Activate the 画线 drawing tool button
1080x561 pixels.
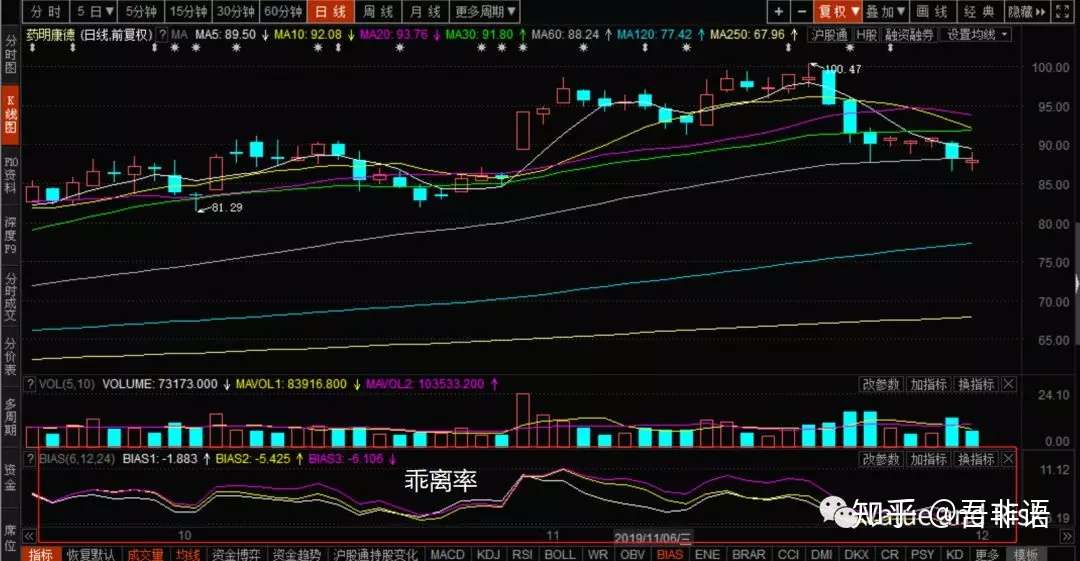[x=933, y=11]
